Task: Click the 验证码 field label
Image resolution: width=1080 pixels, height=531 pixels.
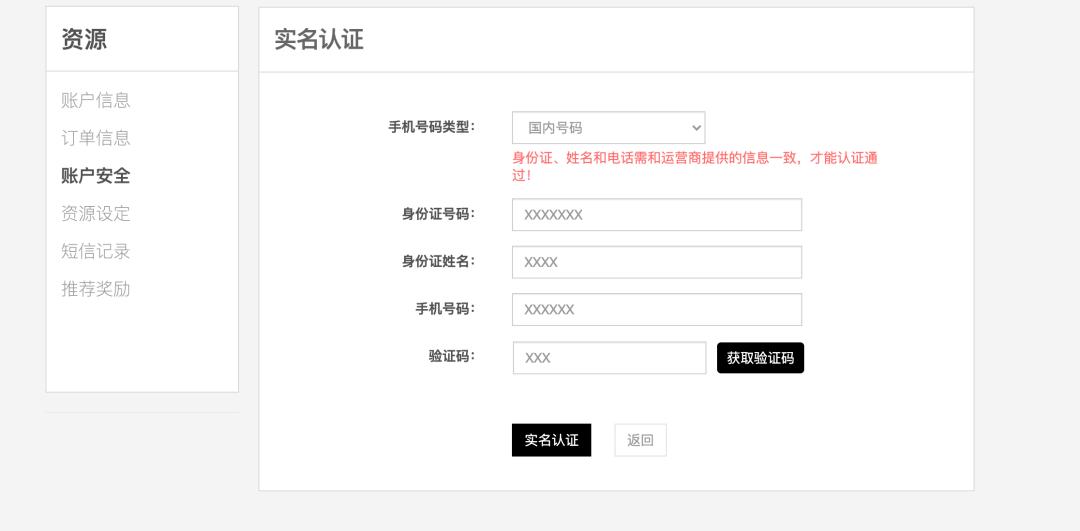Action: pyautogui.click(x=452, y=357)
